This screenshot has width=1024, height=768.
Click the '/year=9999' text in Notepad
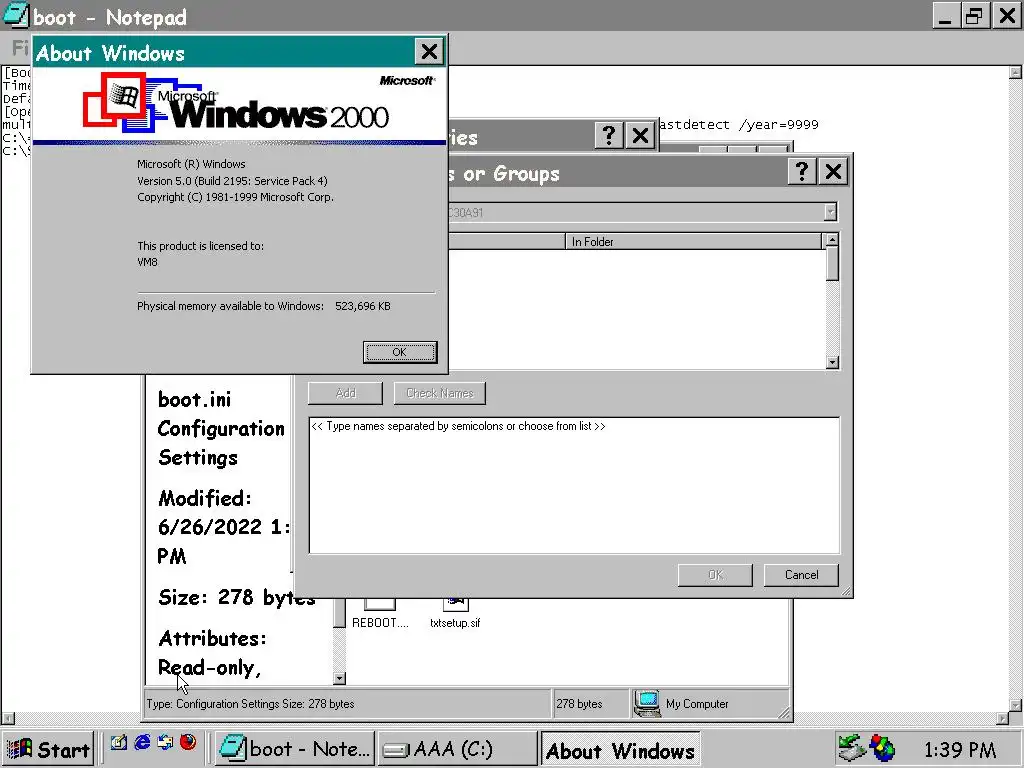point(778,125)
